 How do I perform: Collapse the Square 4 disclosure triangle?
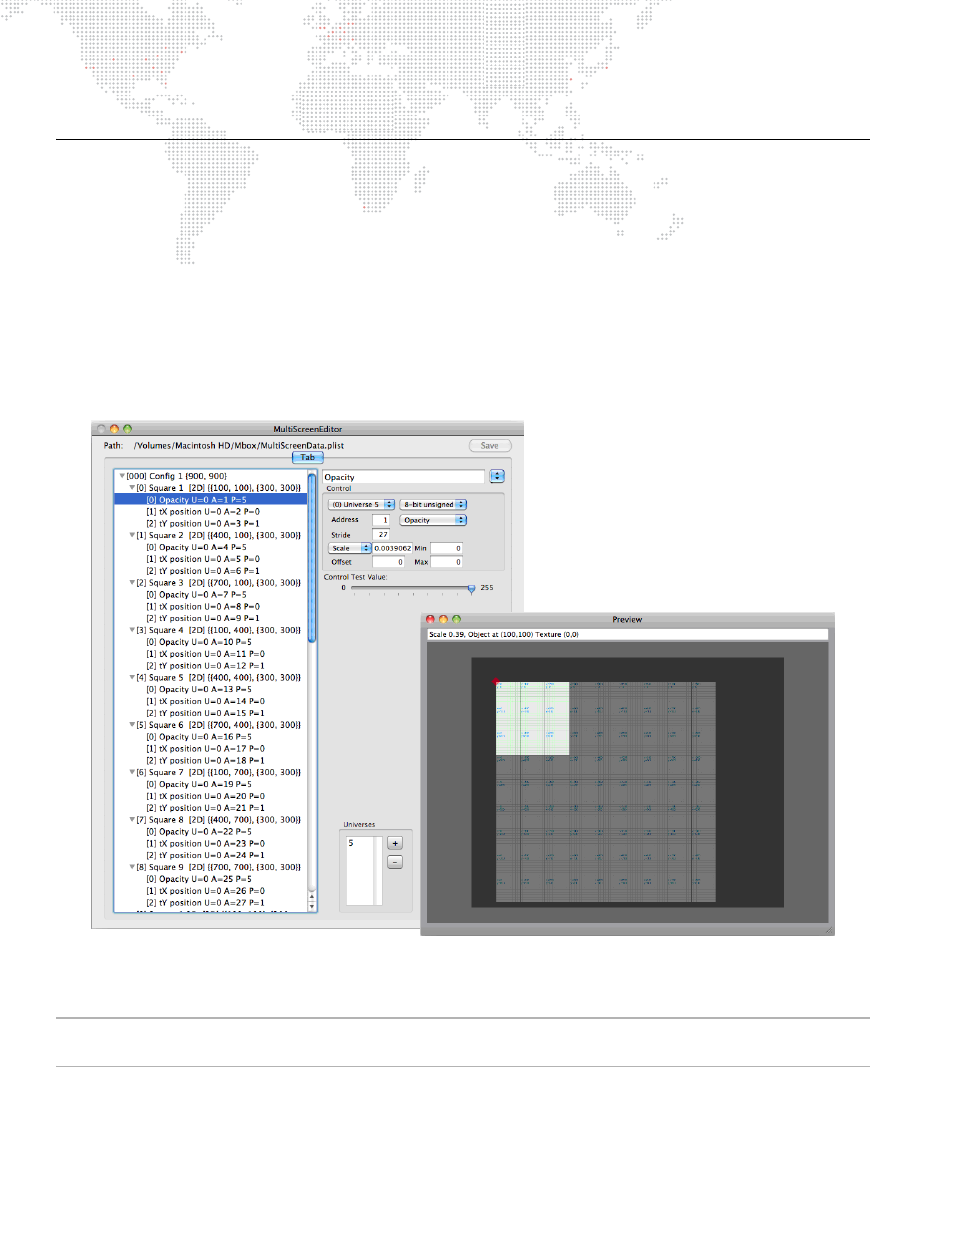(x=132, y=630)
